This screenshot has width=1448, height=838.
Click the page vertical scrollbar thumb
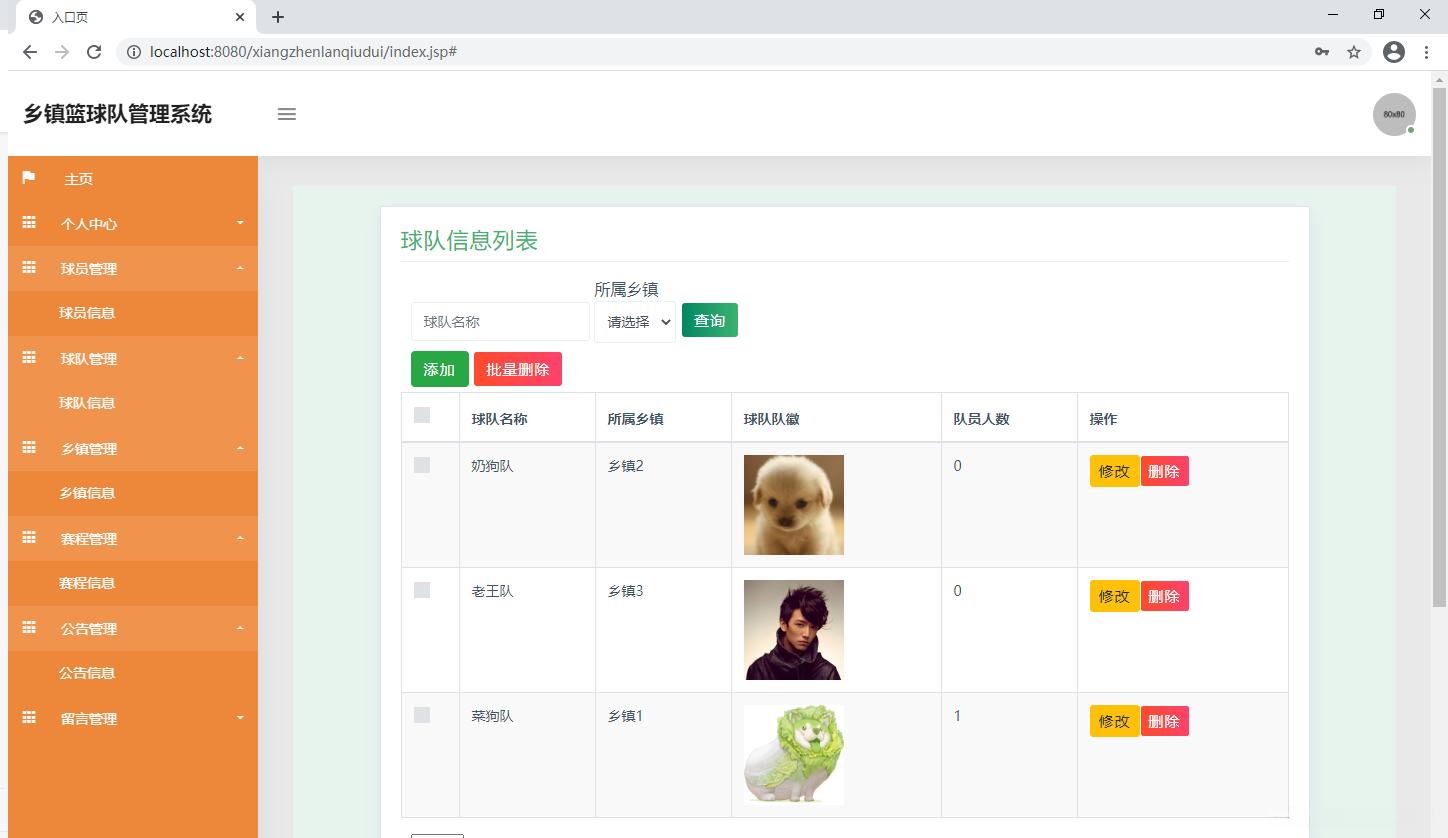(x=1440, y=347)
